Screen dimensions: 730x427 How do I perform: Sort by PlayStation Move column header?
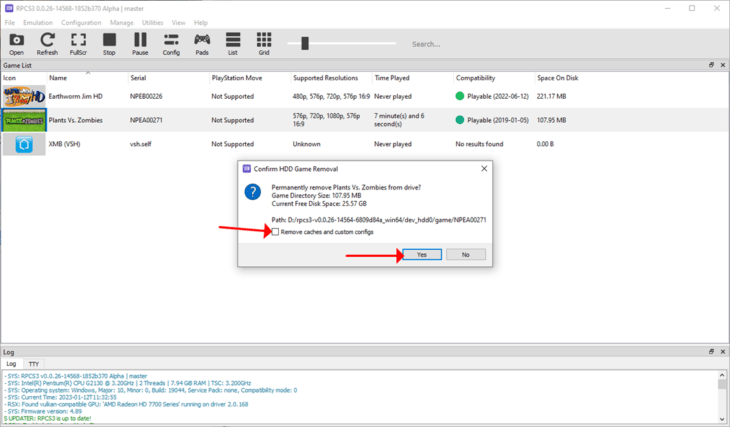237,78
